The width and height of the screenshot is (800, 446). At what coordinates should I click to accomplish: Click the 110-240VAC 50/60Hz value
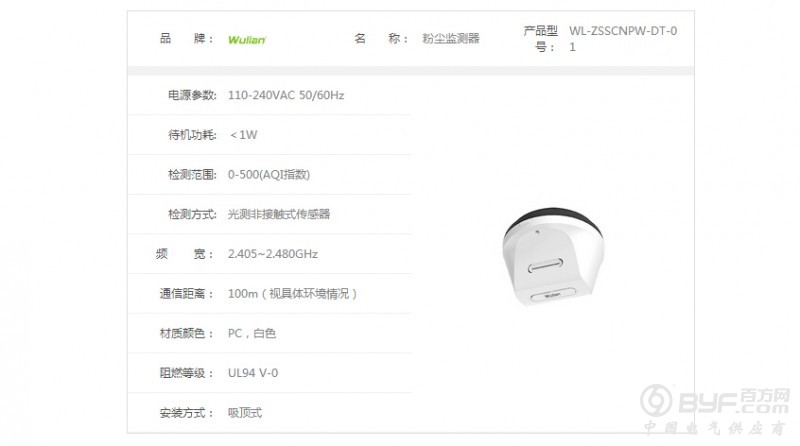click(x=286, y=95)
